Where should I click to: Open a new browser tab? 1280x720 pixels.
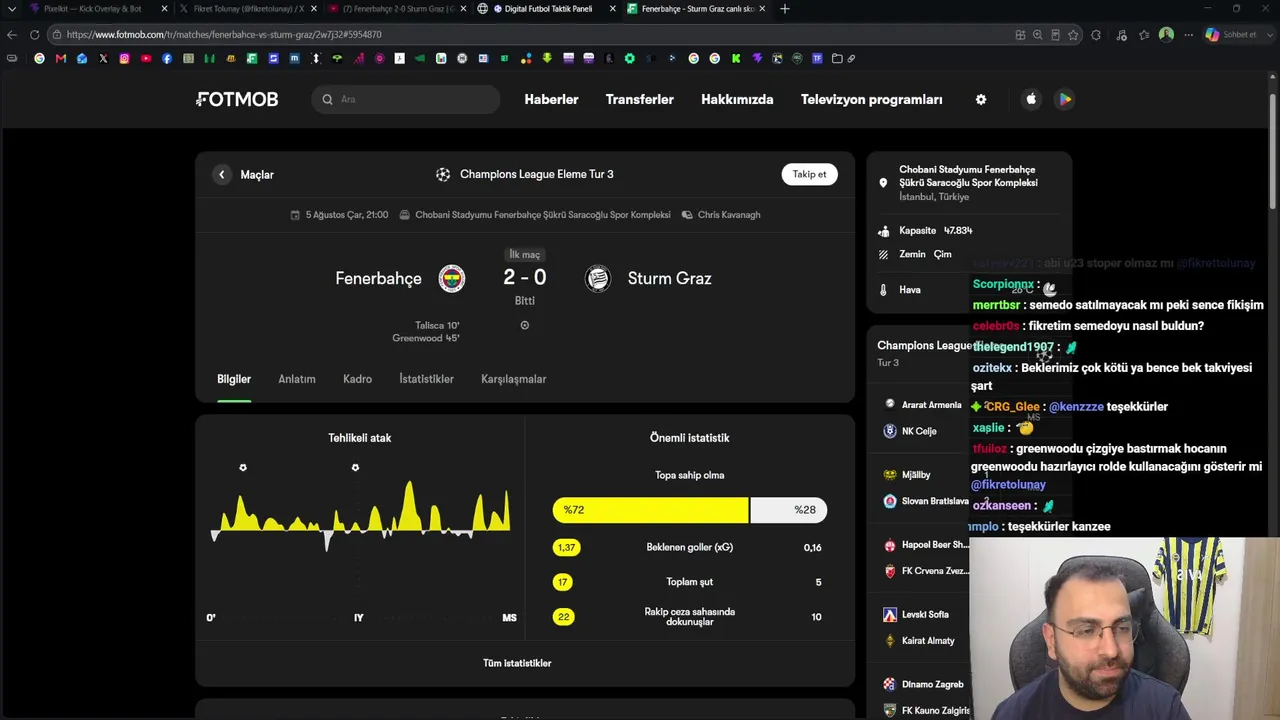click(x=785, y=9)
